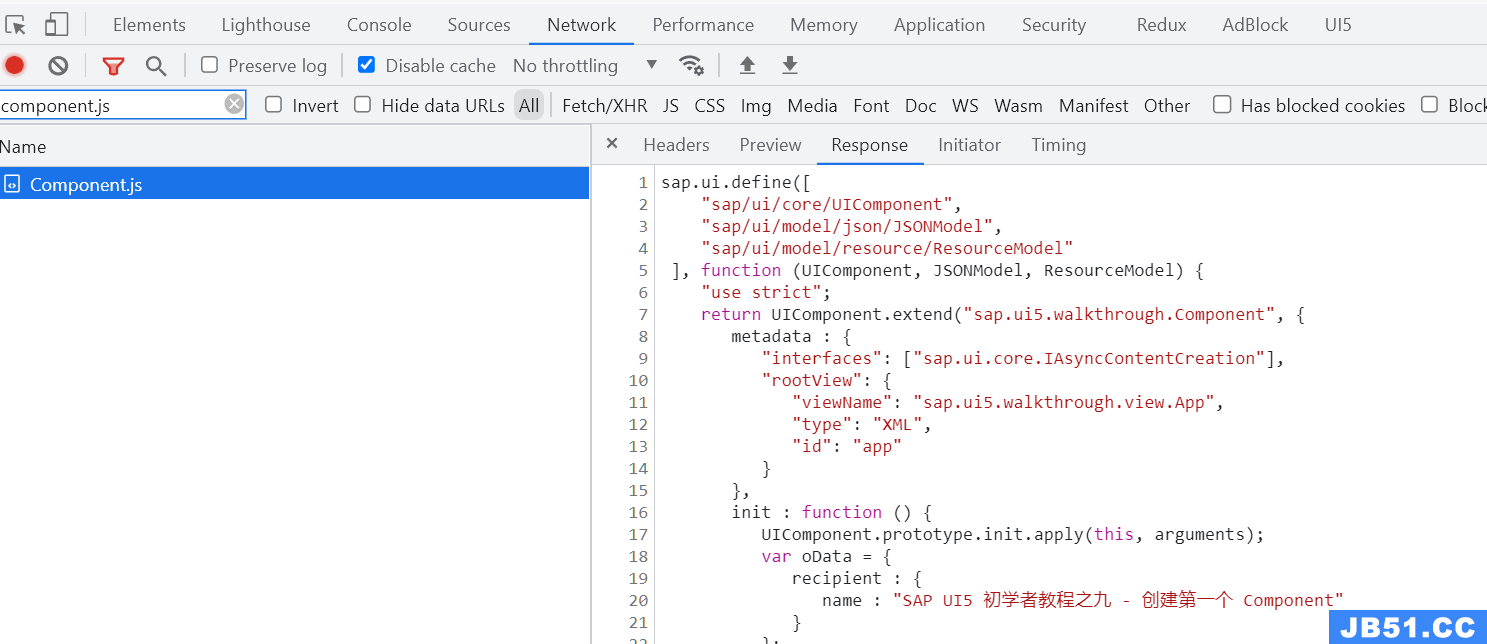Click the red record network log button
This screenshot has height=644, width=1487.
point(14,65)
